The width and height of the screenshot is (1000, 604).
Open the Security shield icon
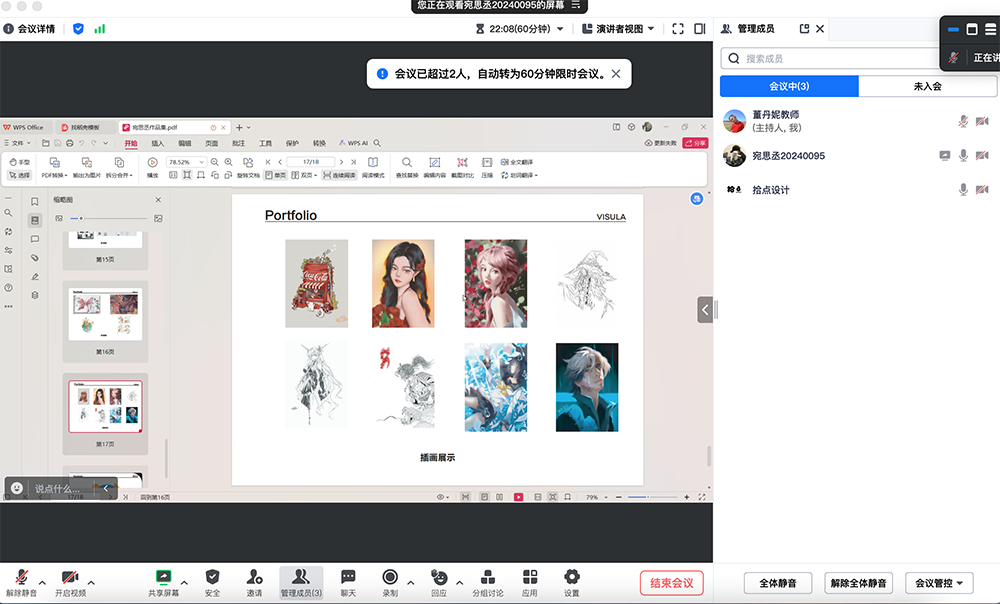coord(212,577)
